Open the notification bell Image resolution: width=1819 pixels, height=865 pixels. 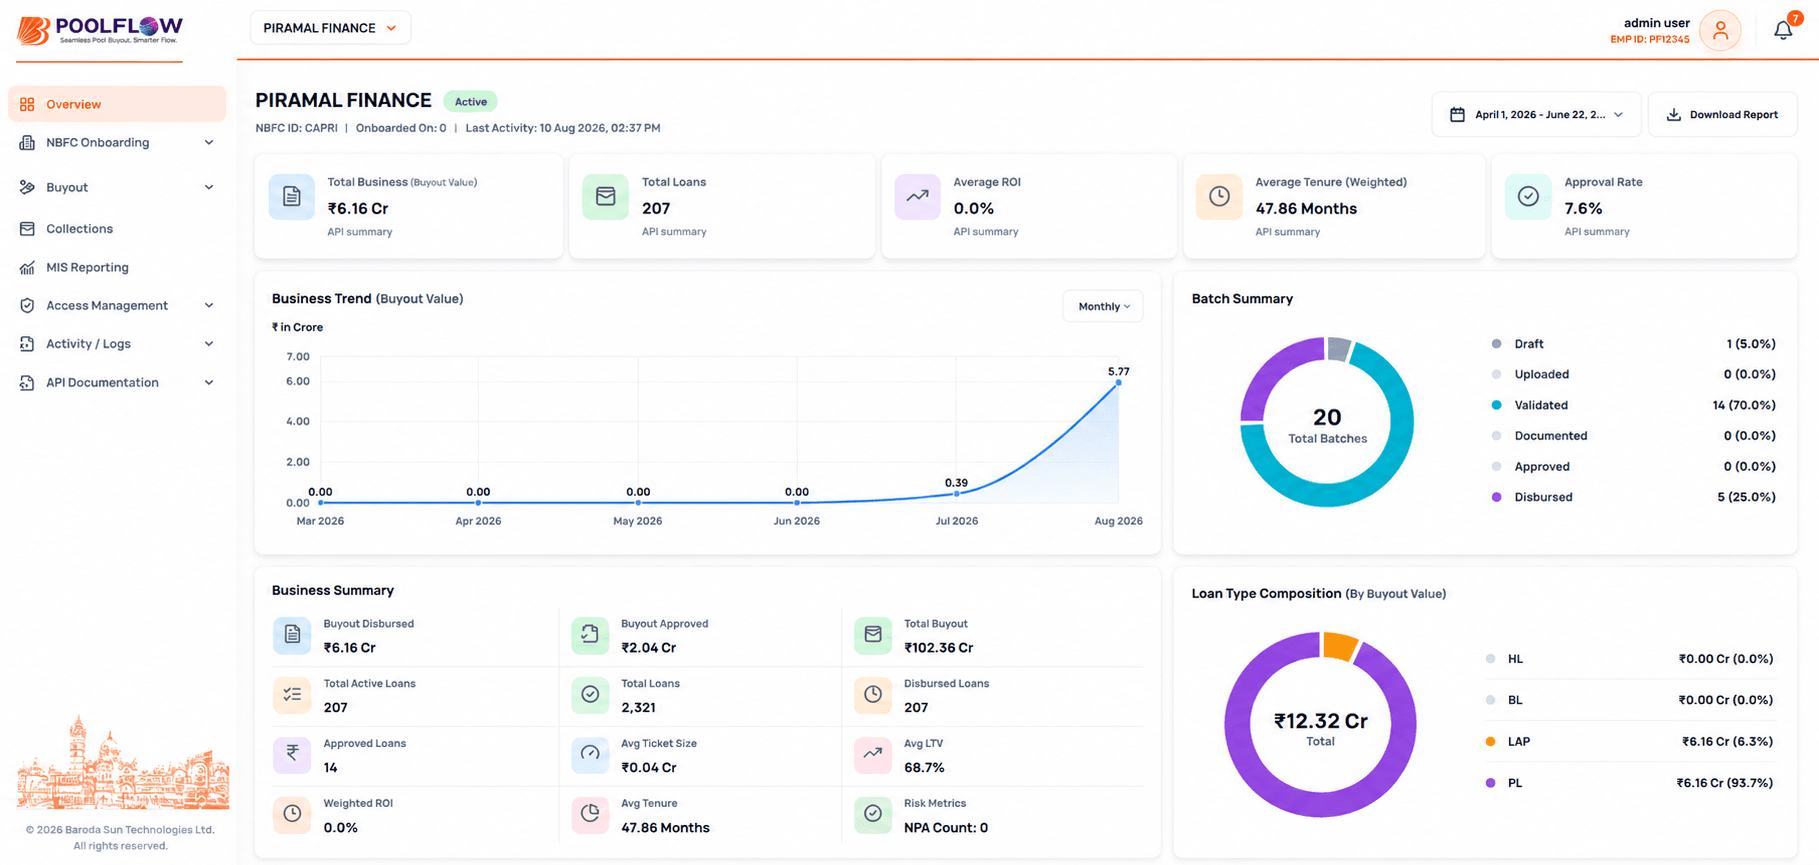tap(1783, 31)
